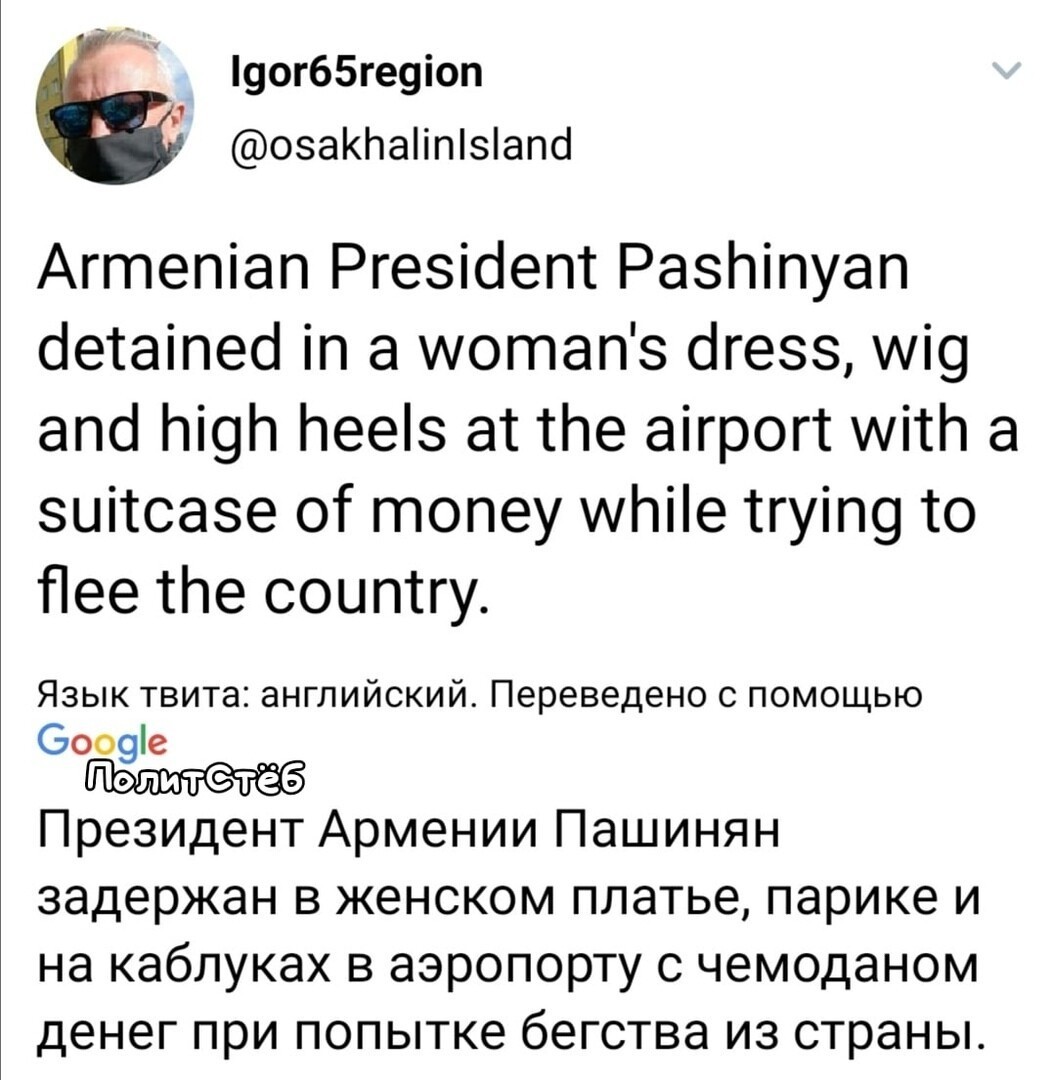Viewport: 1056px width, 1080px height.
Task: Click the line 'задержан в женском платье, парике и'
Action: [508, 902]
